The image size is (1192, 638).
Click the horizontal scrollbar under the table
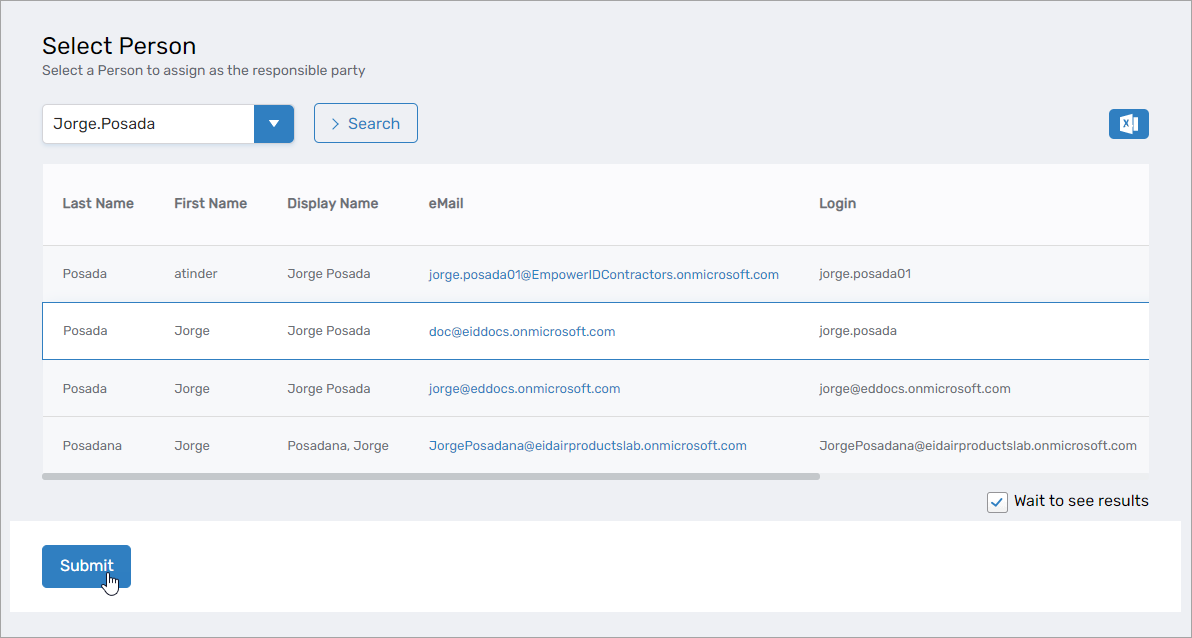point(430,477)
